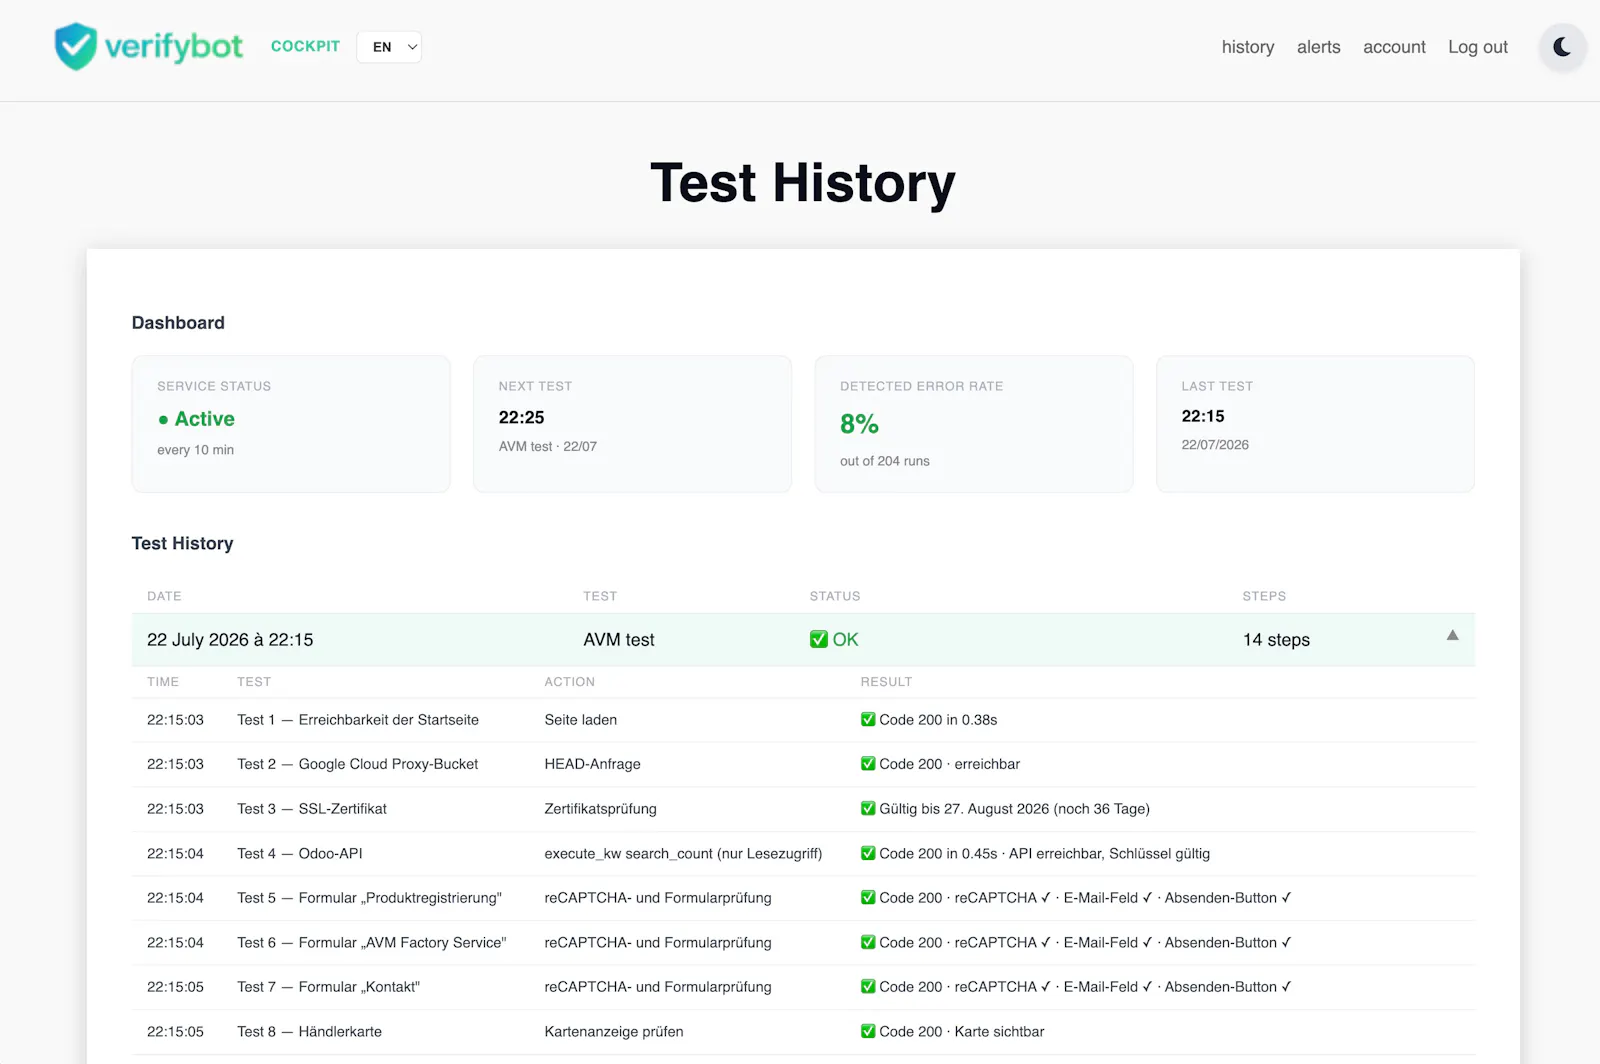The image size is (1600, 1064).
Task: Click check icon in AVM Factory Service result
Action: click(868, 942)
